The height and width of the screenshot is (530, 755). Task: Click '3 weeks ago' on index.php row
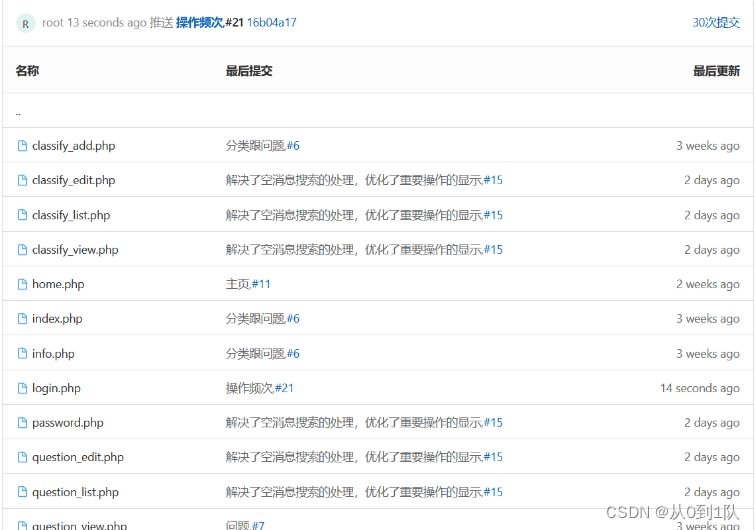coord(708,318)
